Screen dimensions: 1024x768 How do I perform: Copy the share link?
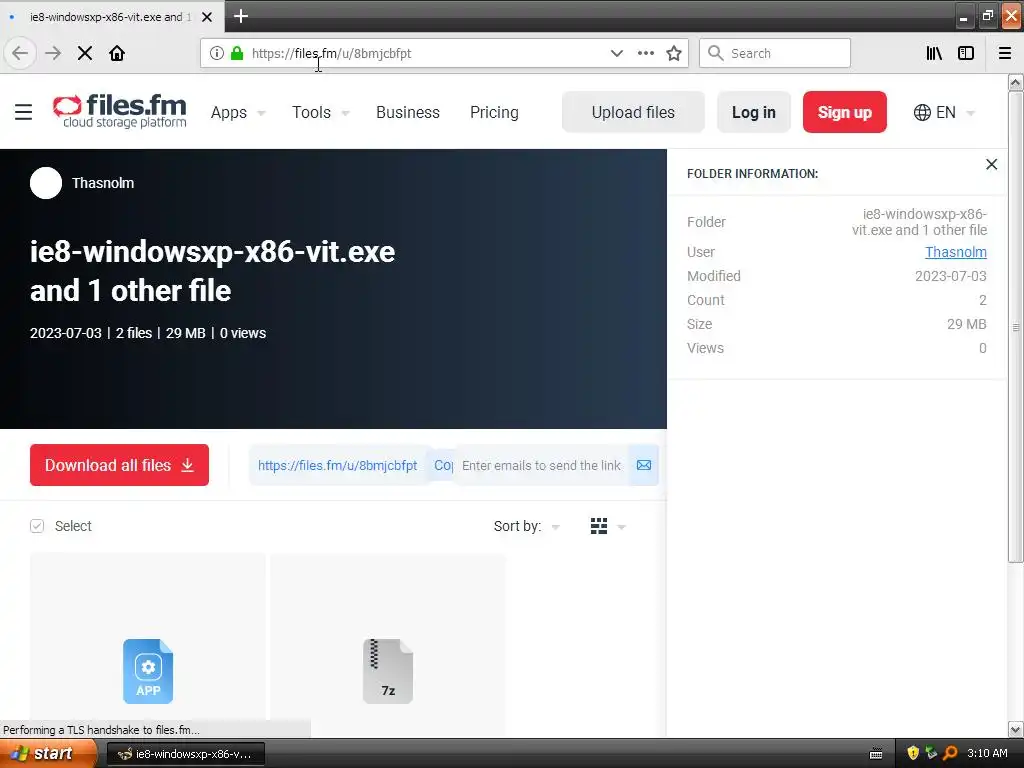(x=443, y=465)
